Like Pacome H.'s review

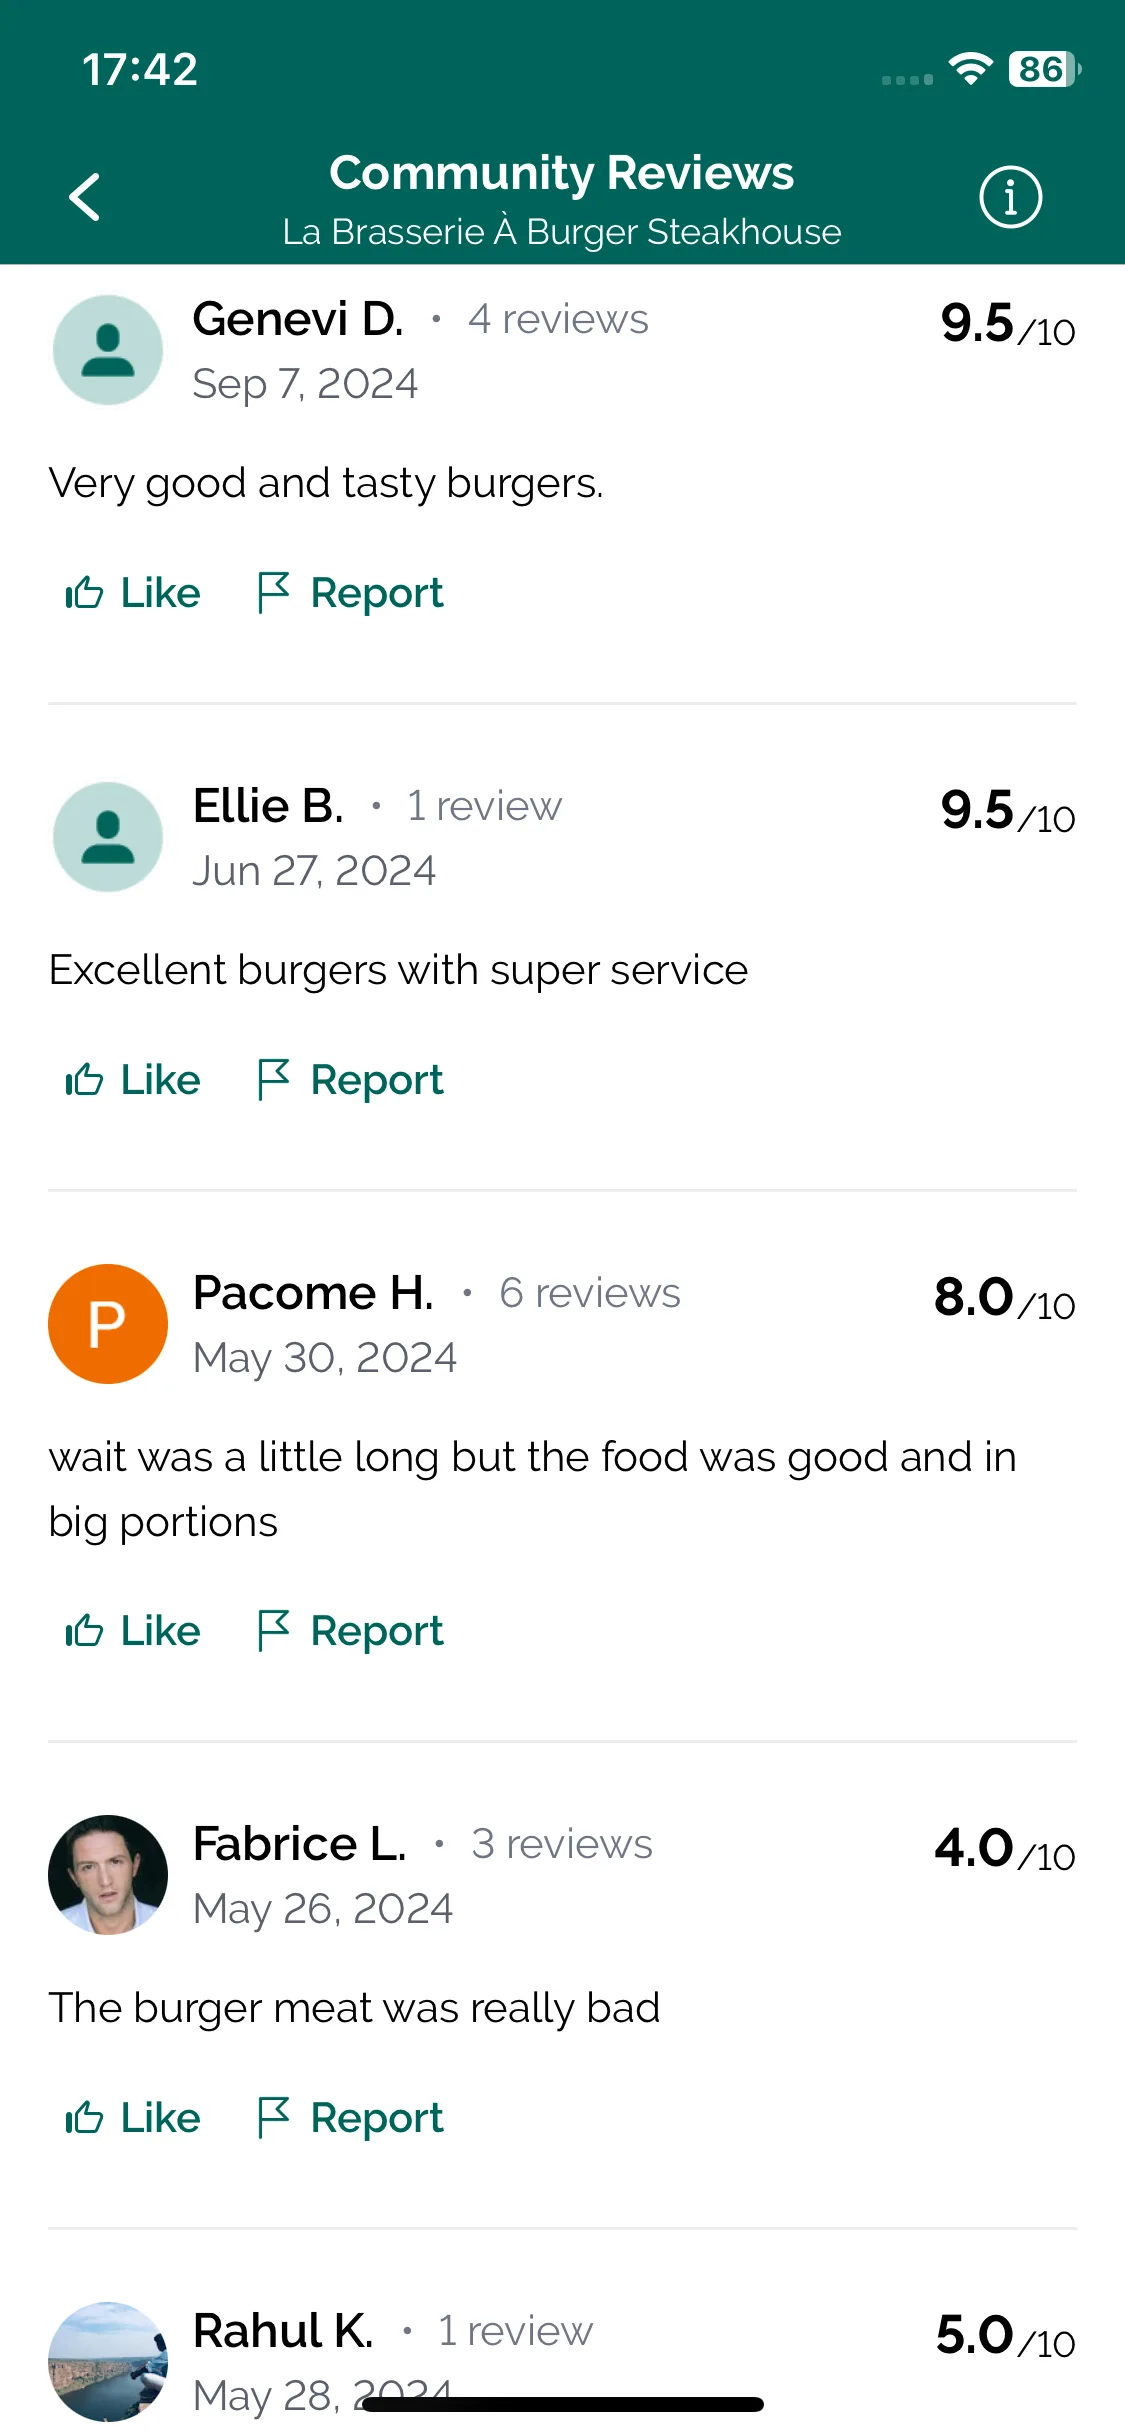tap(133, 1631)
